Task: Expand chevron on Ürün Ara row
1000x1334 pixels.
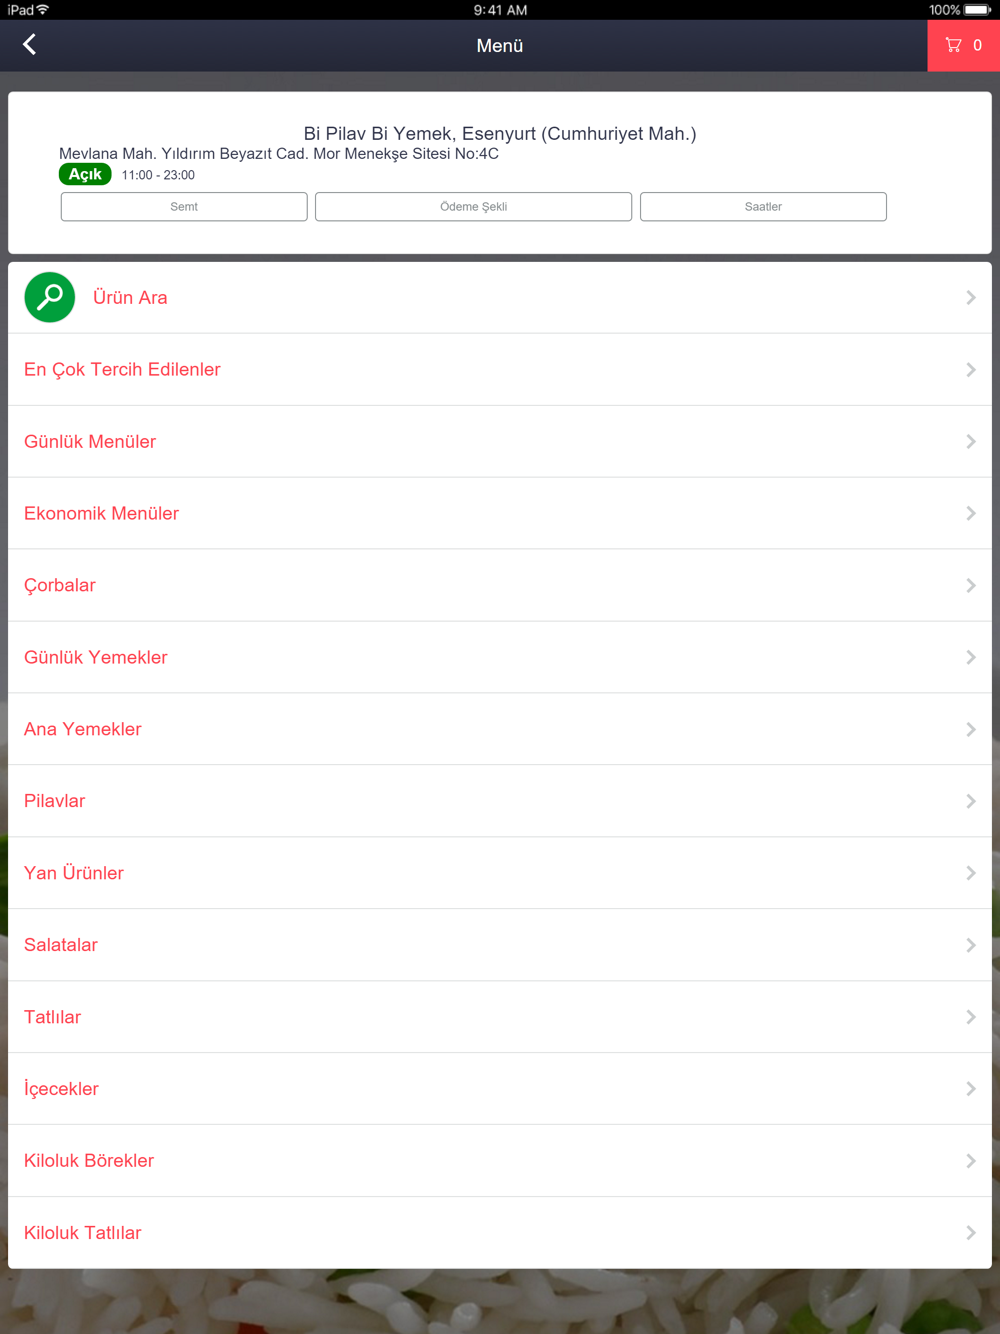Action: click(970, 298)
